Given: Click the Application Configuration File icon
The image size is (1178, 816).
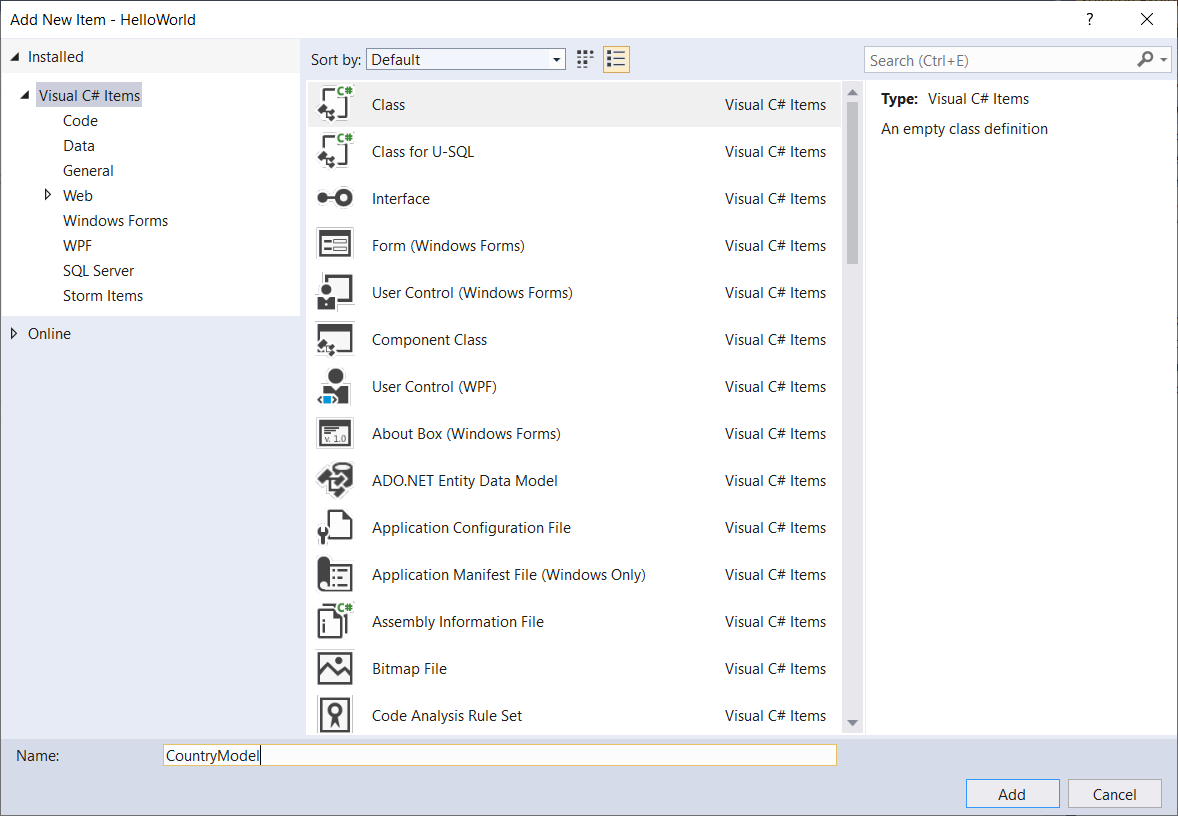Looking at the screenshot, I should [x=335, y=527].
